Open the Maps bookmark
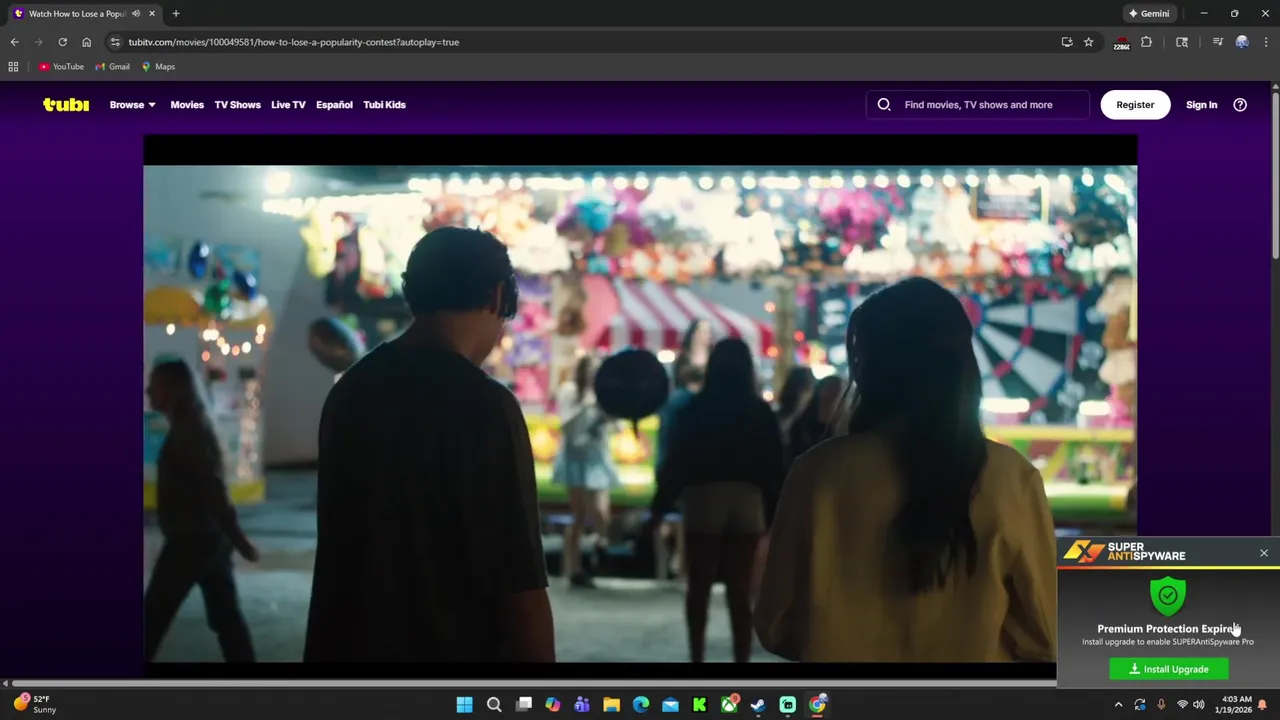The image size is (1280, 720). coord(158,67)
